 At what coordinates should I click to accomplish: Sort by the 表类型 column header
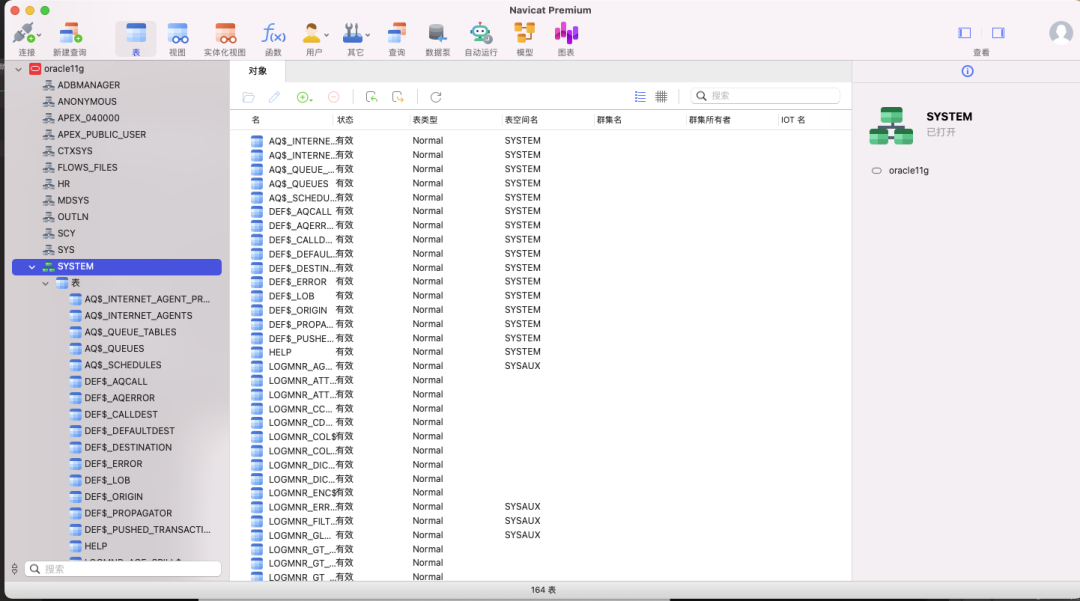425,120
